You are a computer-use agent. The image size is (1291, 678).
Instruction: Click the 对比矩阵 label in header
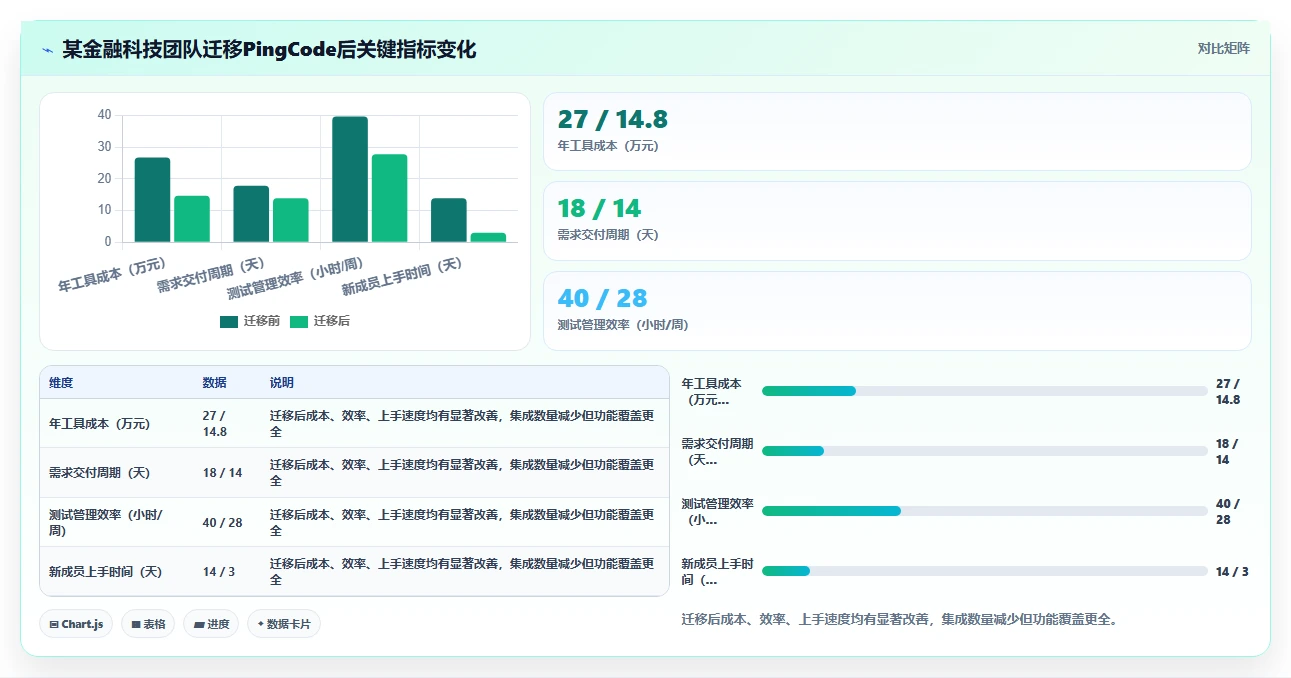click(1223, 48)
